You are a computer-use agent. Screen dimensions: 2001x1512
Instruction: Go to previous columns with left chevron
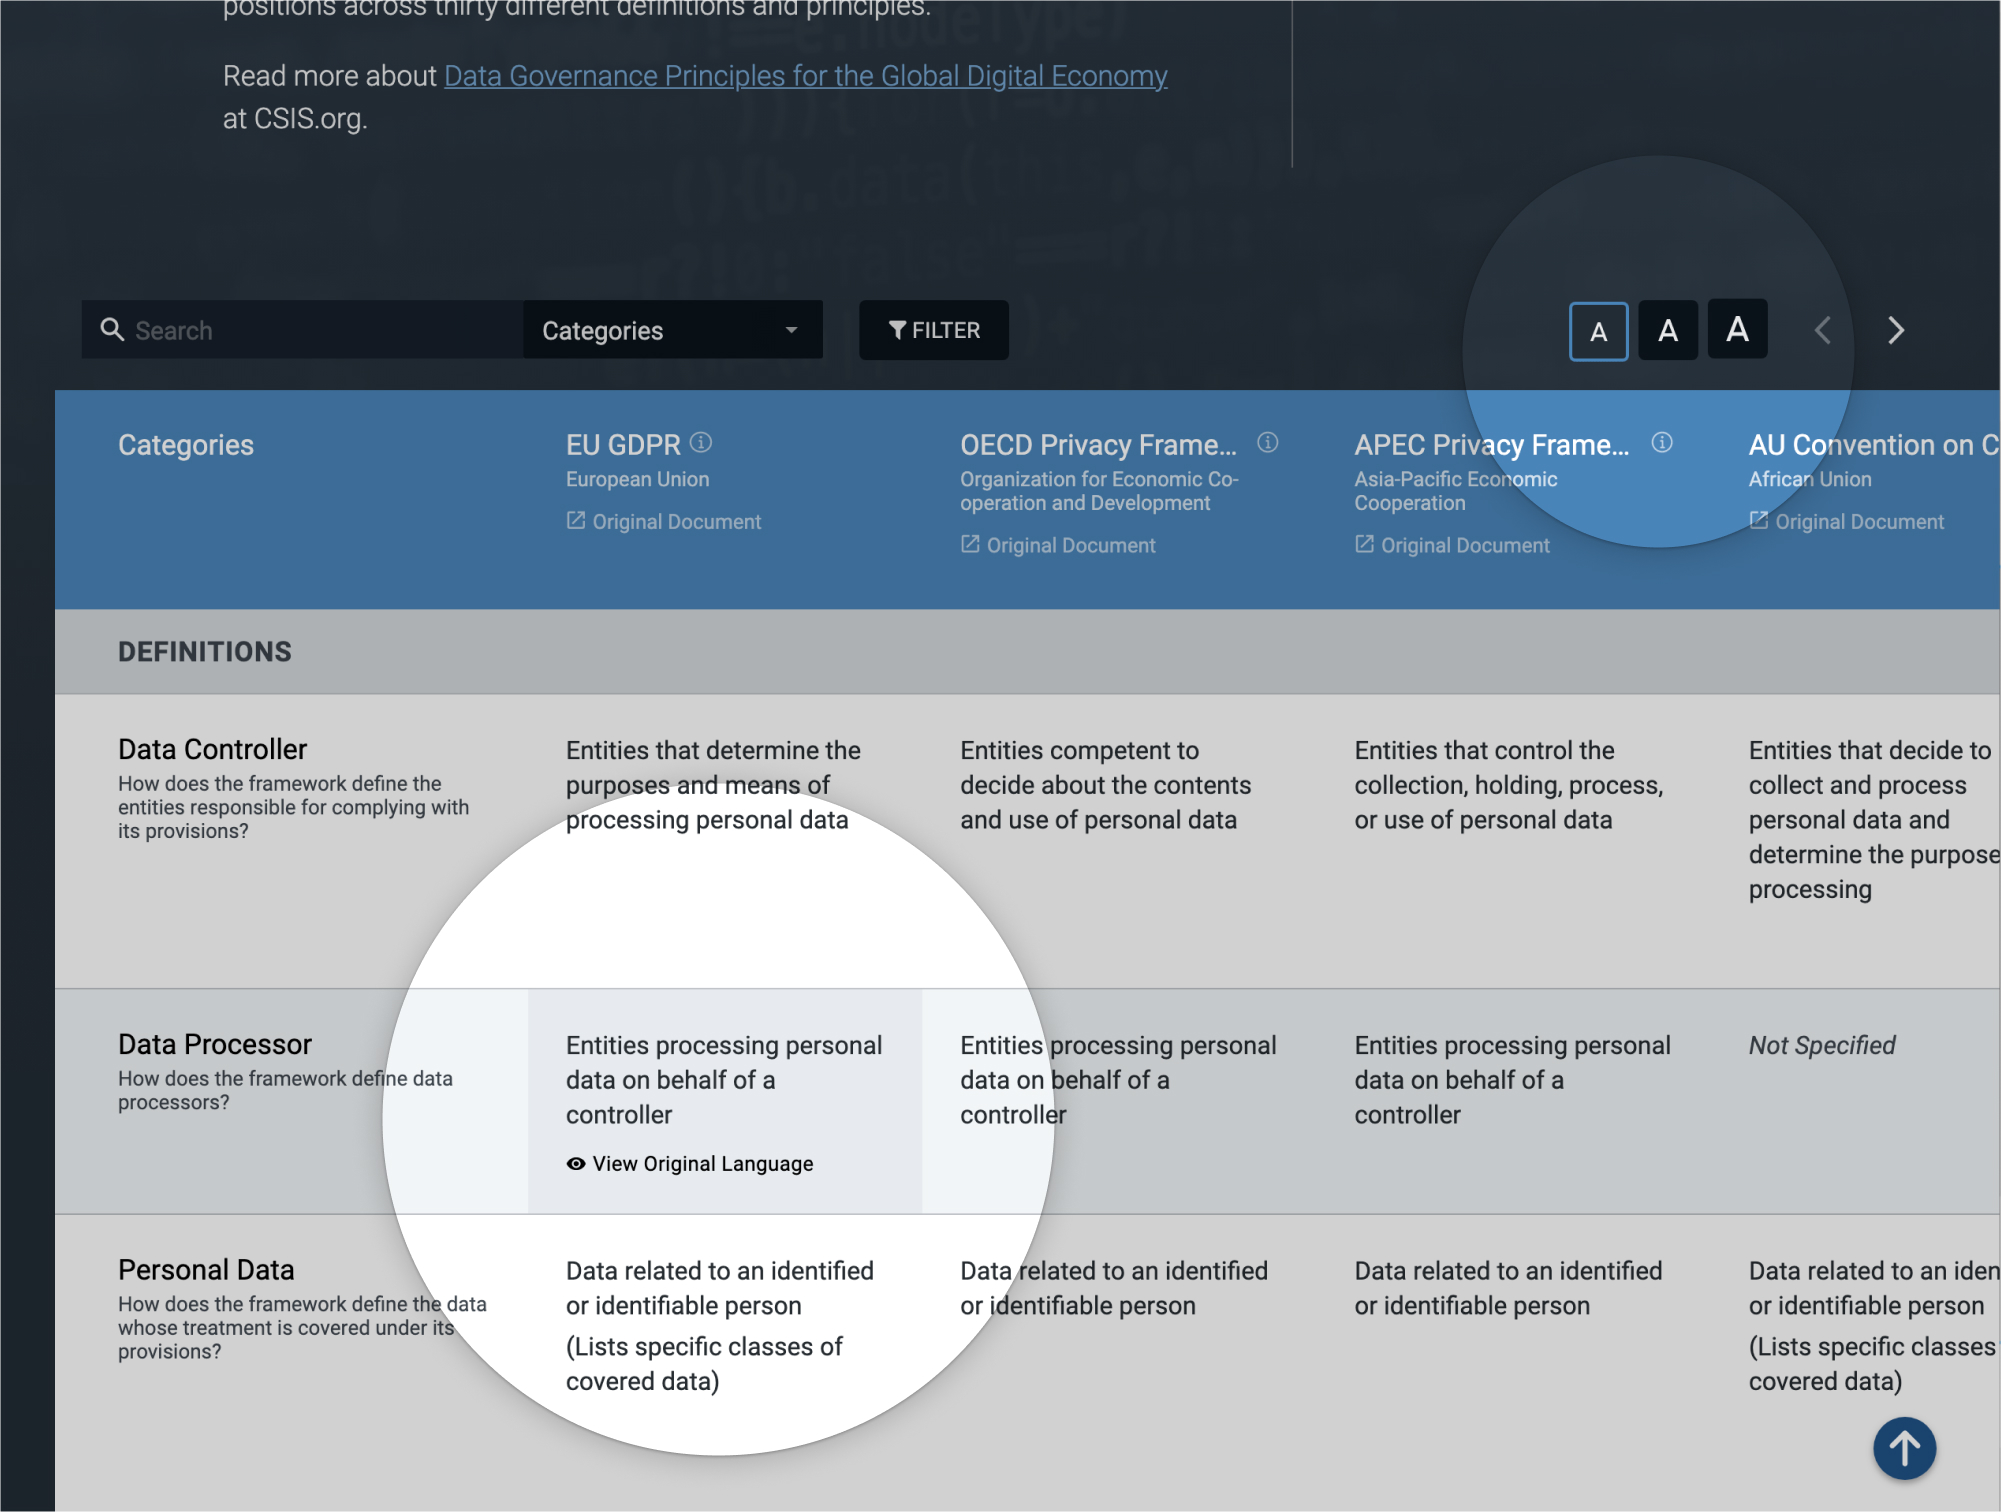[1823, 330]
